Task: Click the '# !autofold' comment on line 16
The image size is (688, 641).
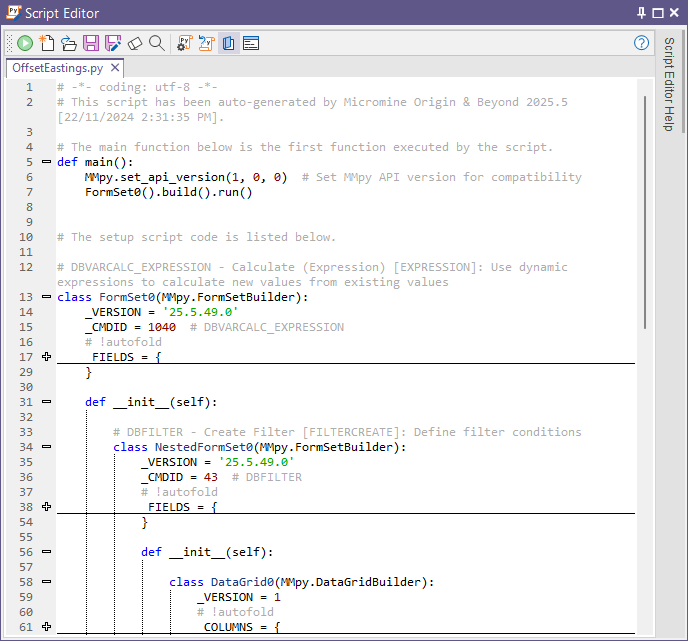Action: pyautogui.click(x=123, y=342)
